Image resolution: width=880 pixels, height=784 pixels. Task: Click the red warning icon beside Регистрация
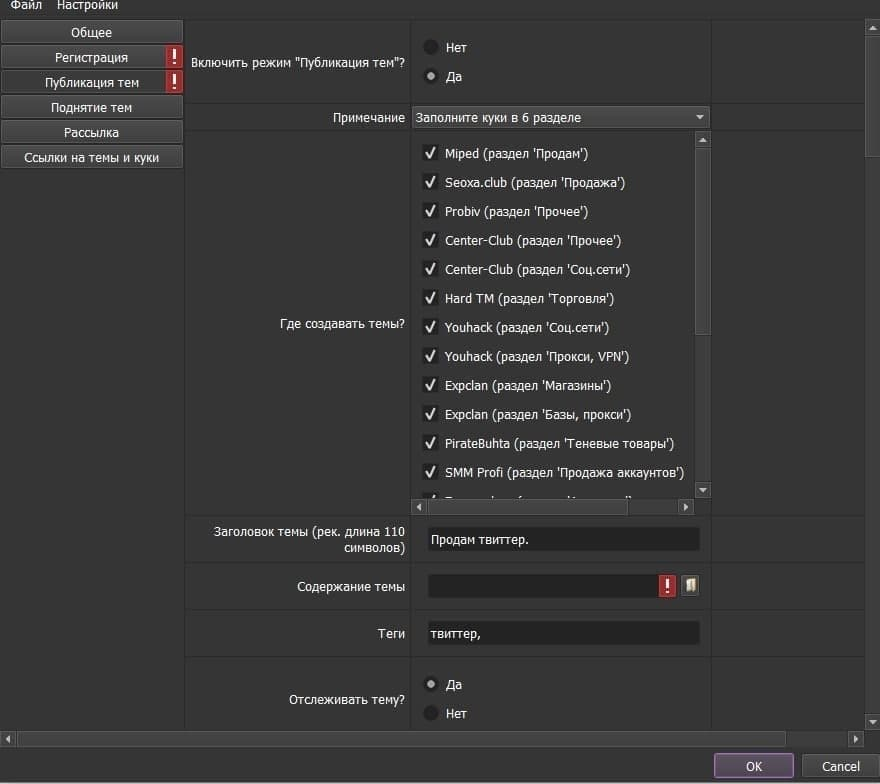174,57
